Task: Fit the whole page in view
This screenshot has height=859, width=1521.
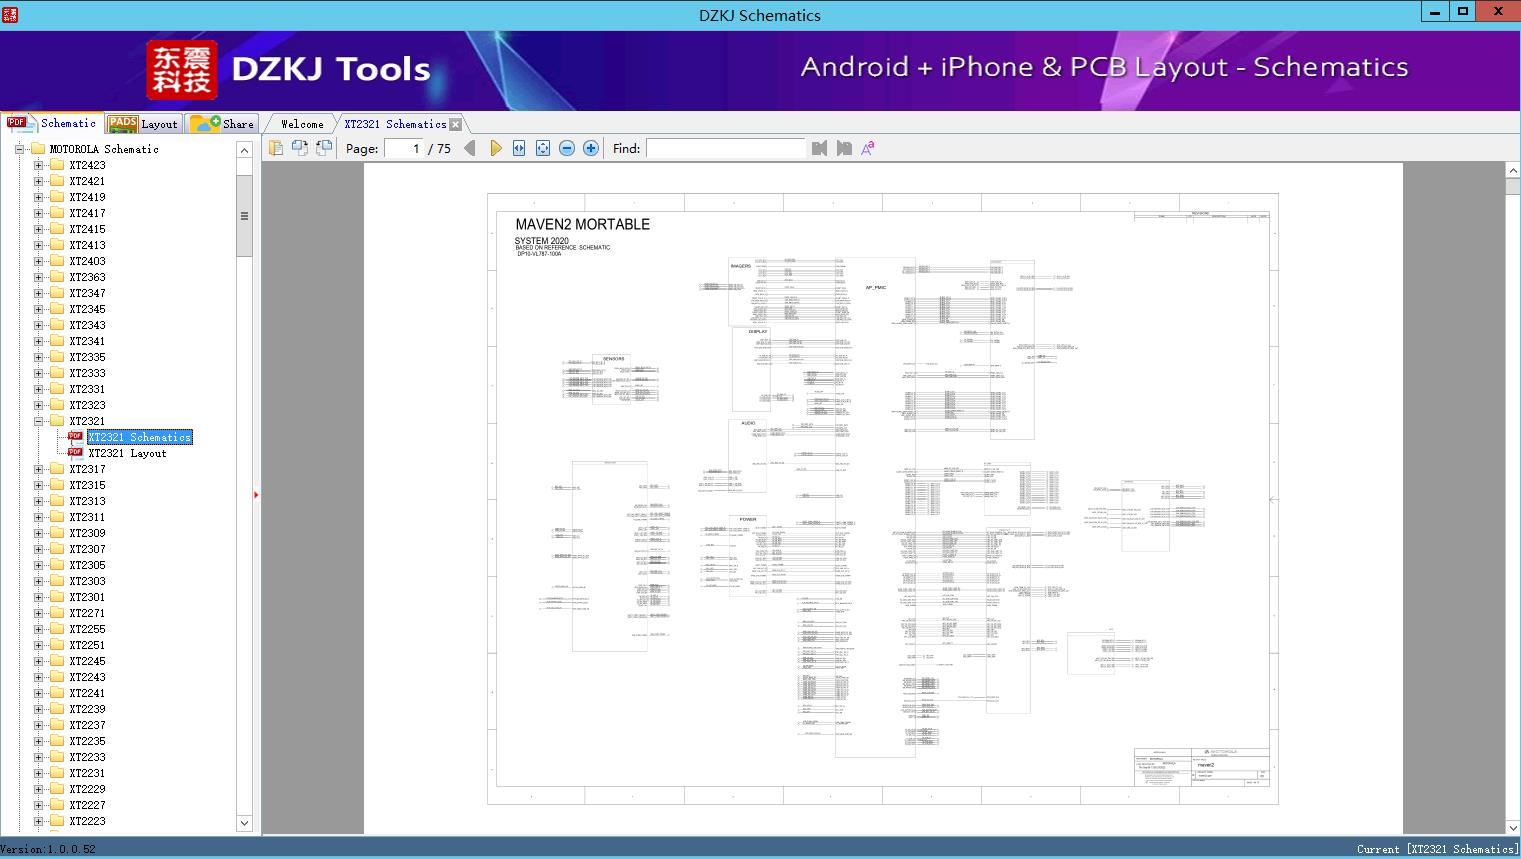Action: pos(543,148)
